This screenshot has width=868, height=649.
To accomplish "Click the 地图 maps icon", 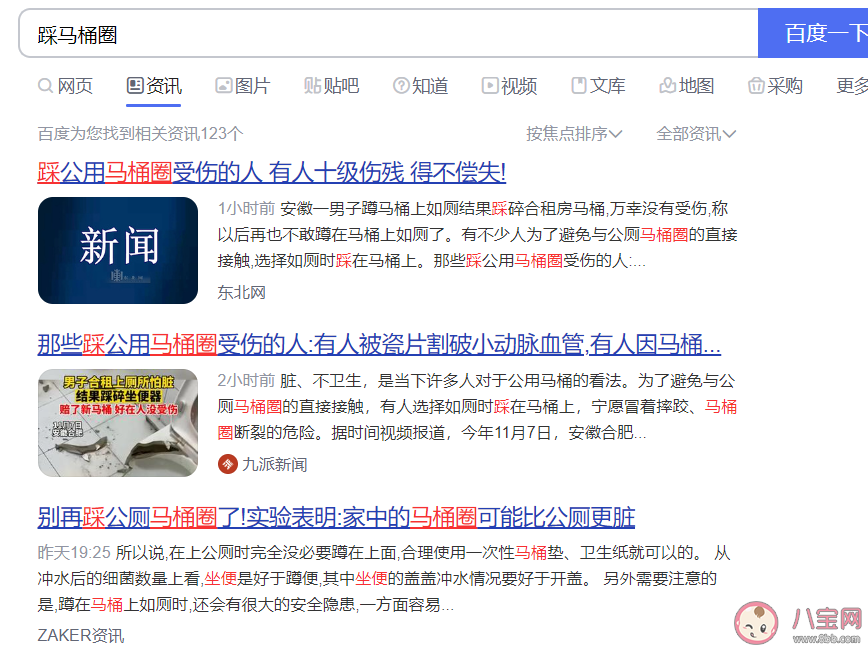I will [667, 85].
